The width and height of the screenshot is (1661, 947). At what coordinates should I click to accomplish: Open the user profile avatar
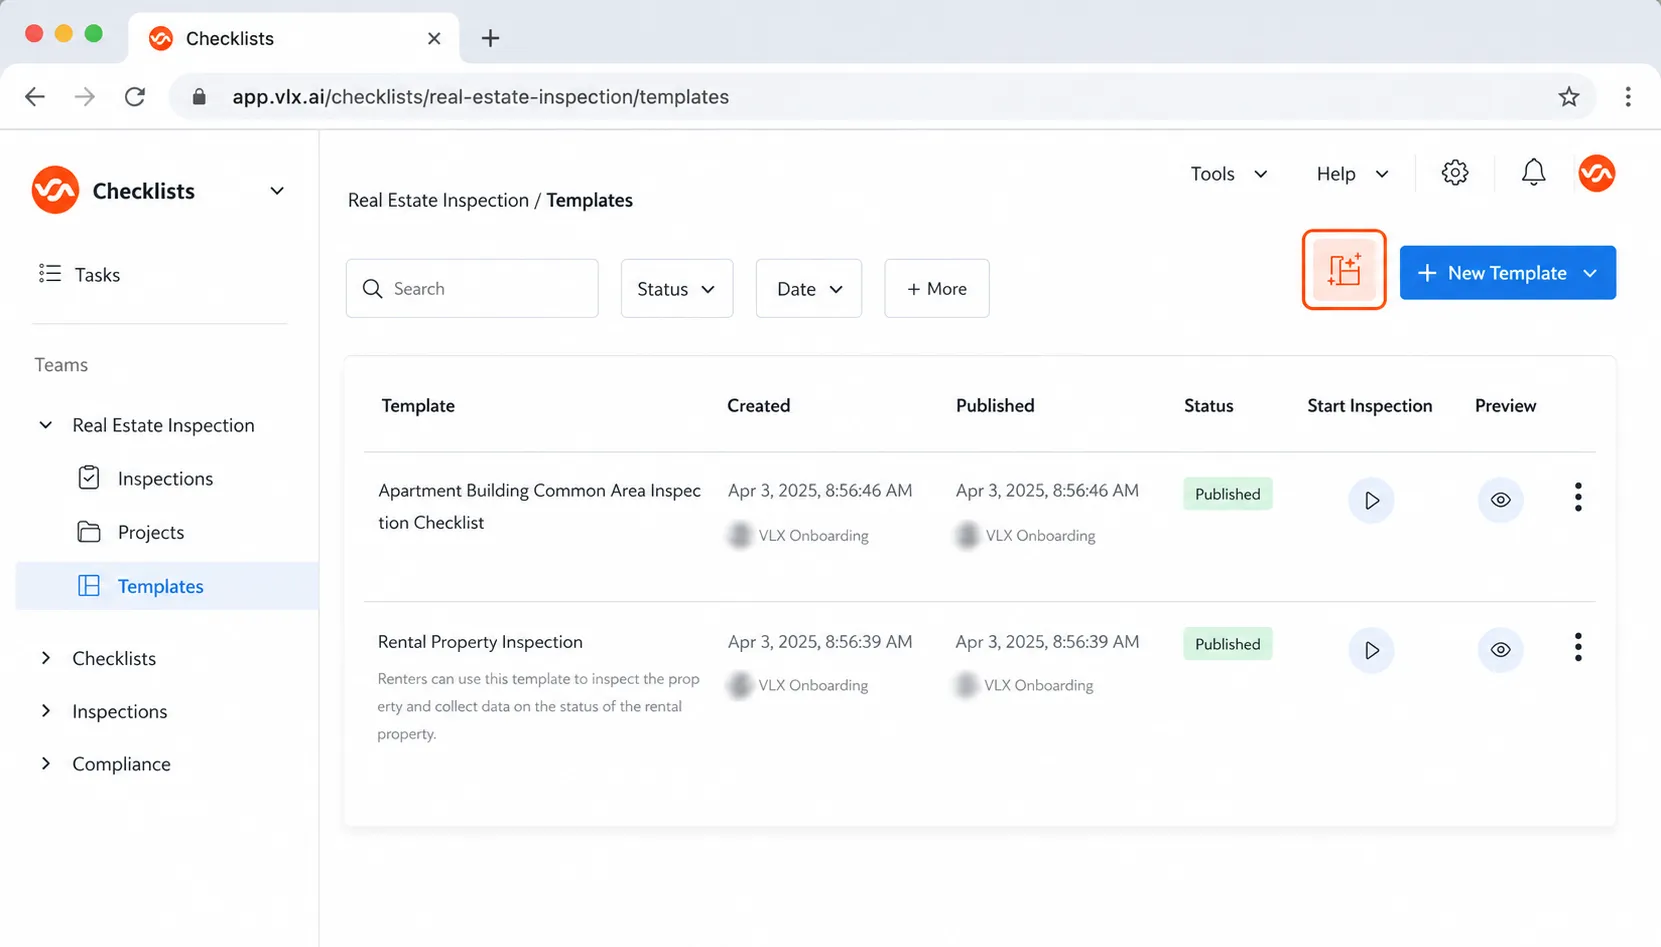click(x=1597, y=173)
